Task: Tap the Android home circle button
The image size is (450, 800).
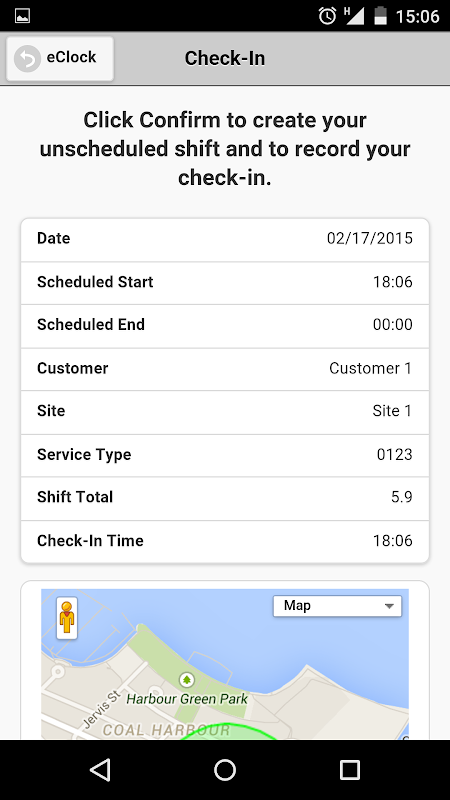Action: (x=225, y=769)
